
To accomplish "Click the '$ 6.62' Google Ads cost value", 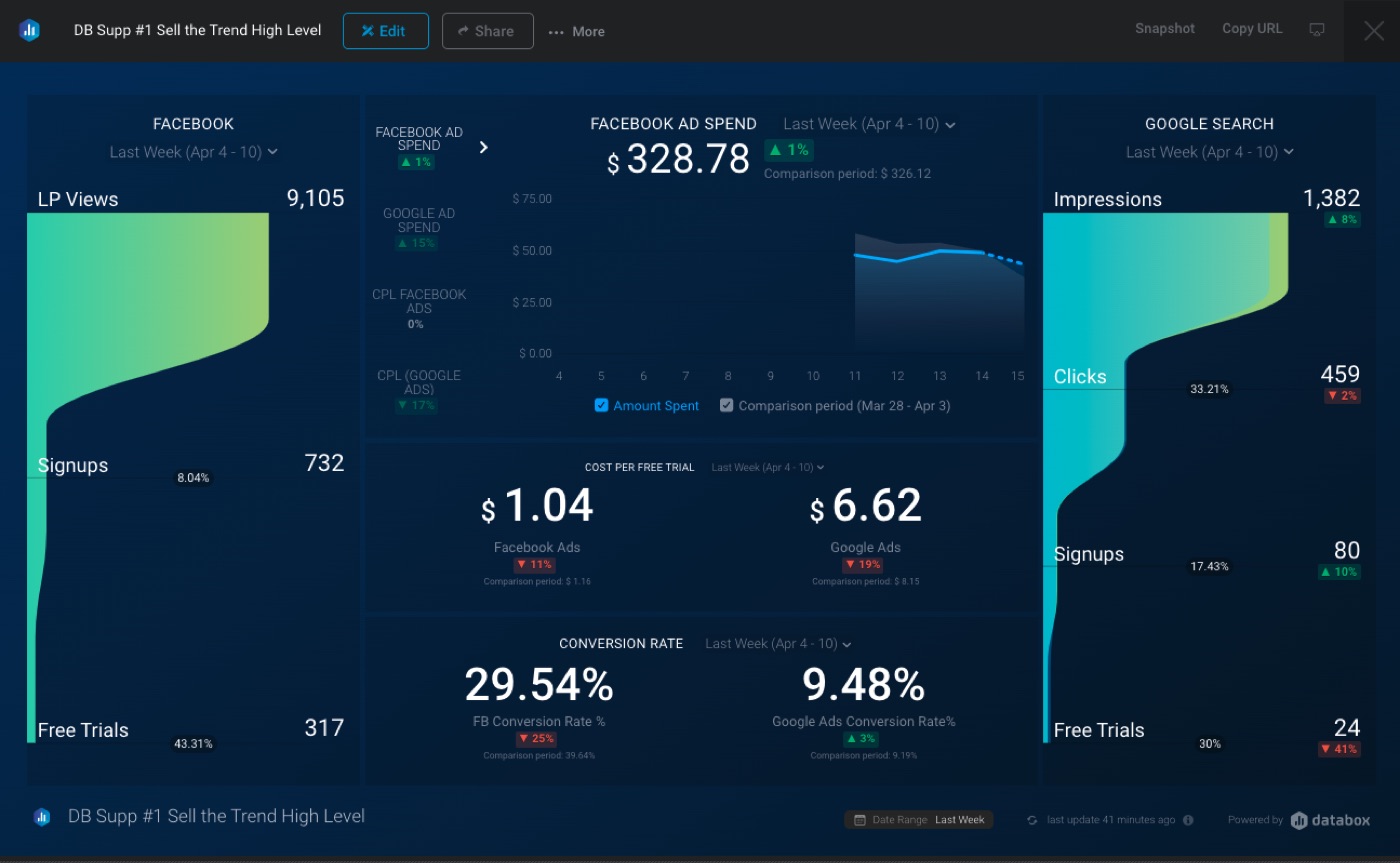I will (866, 506).
